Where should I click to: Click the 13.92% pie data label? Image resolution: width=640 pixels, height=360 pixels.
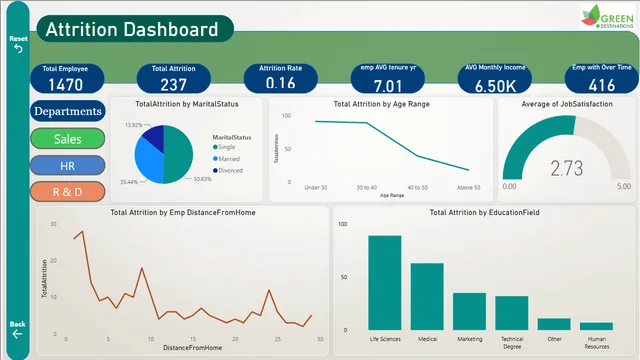(x=134, y=125)
